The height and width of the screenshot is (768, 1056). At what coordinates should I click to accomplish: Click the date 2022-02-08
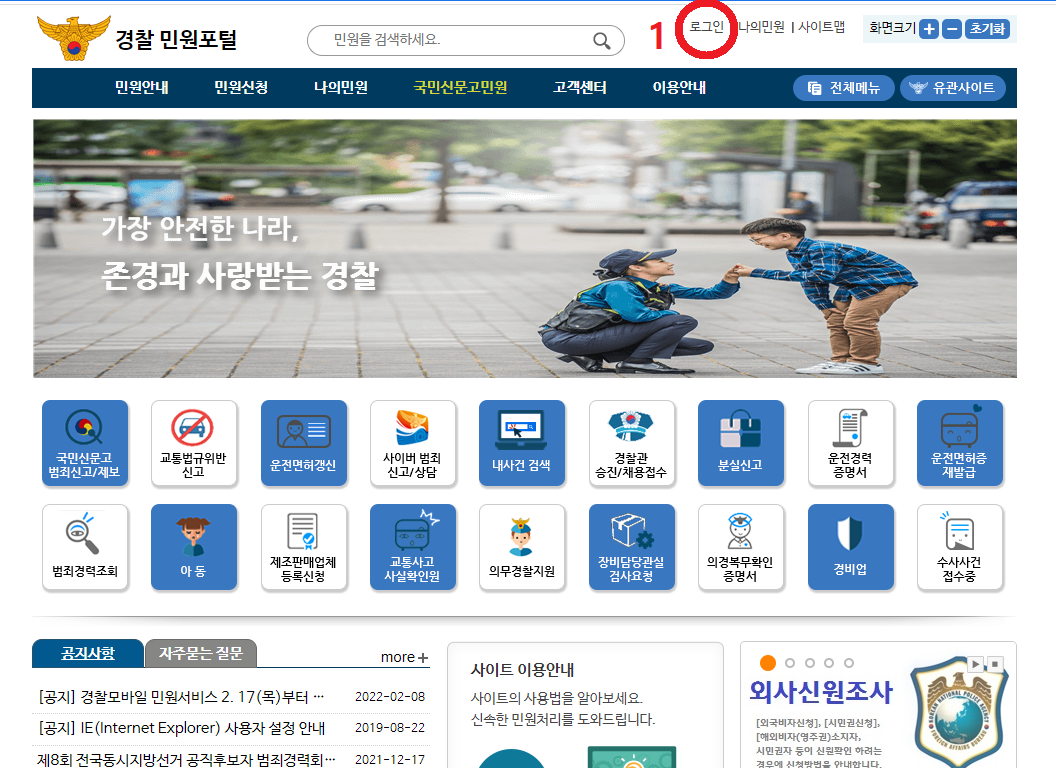pyautogui.click(x=390, y=697)
